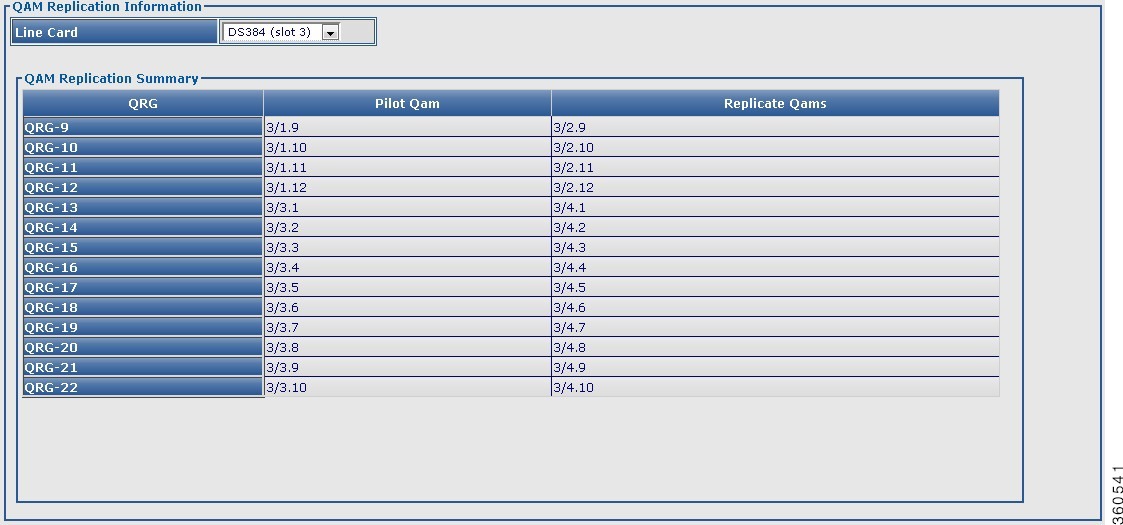Screen dimensions: 1123x525
Task: Click pilot QAM cell 3/1.12
Action: [408, 188]
